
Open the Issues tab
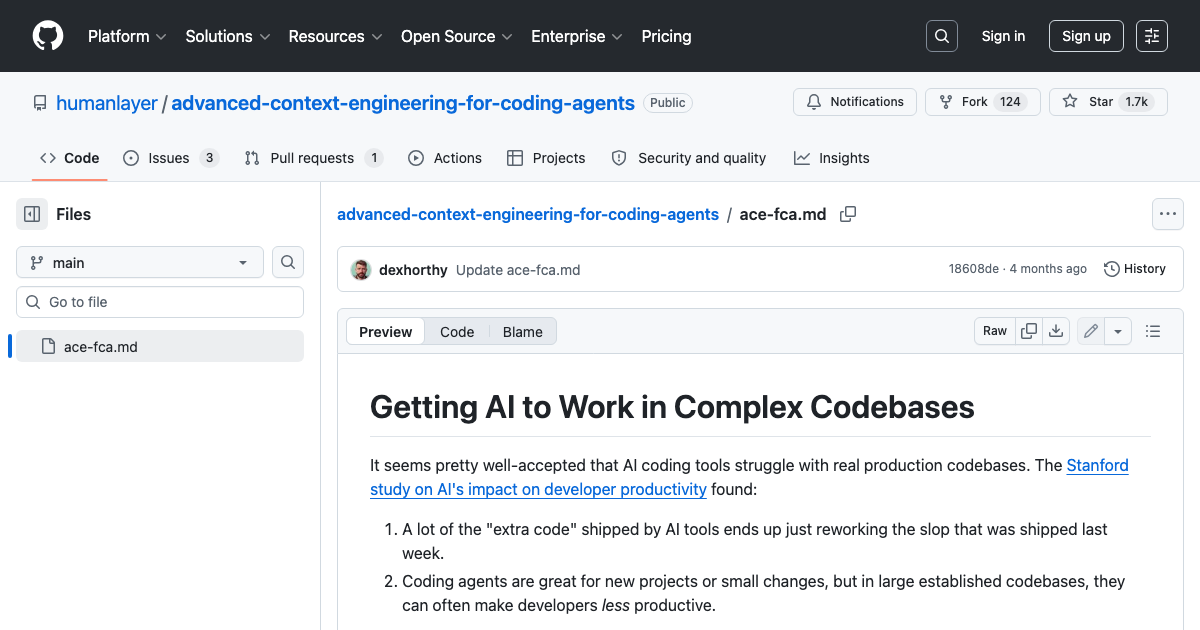(x=171, y=158)
